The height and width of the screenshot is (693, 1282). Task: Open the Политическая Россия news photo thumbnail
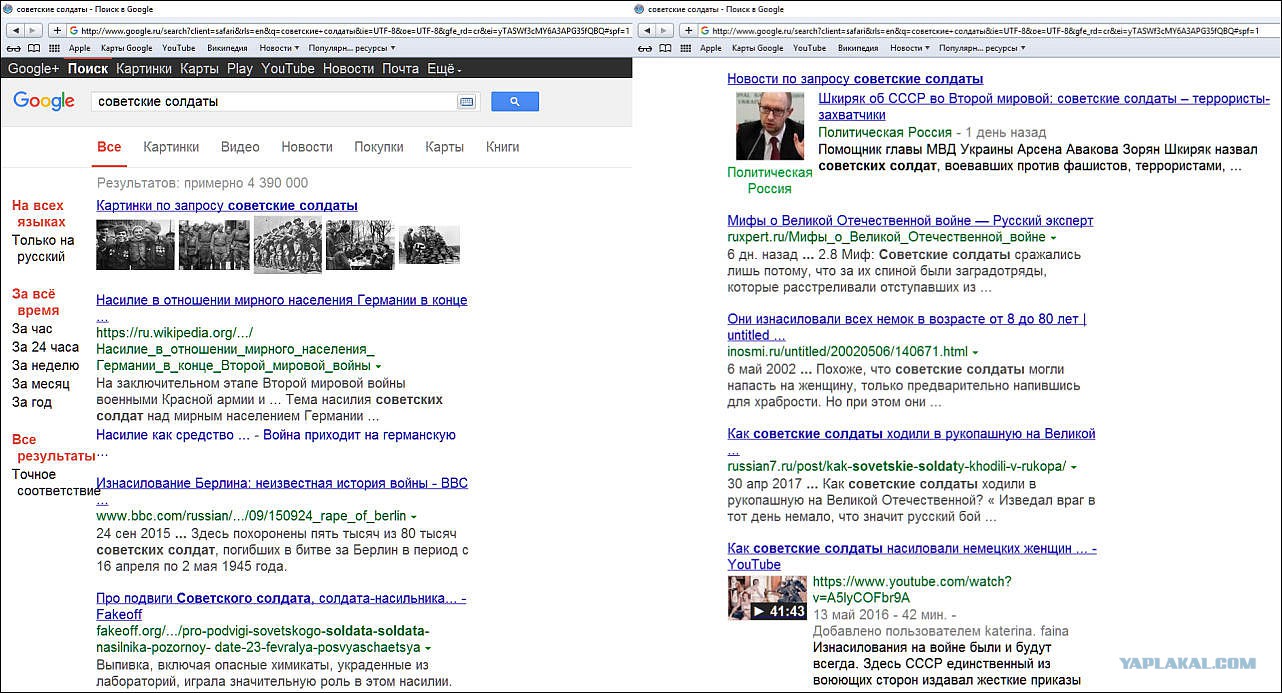770,126
